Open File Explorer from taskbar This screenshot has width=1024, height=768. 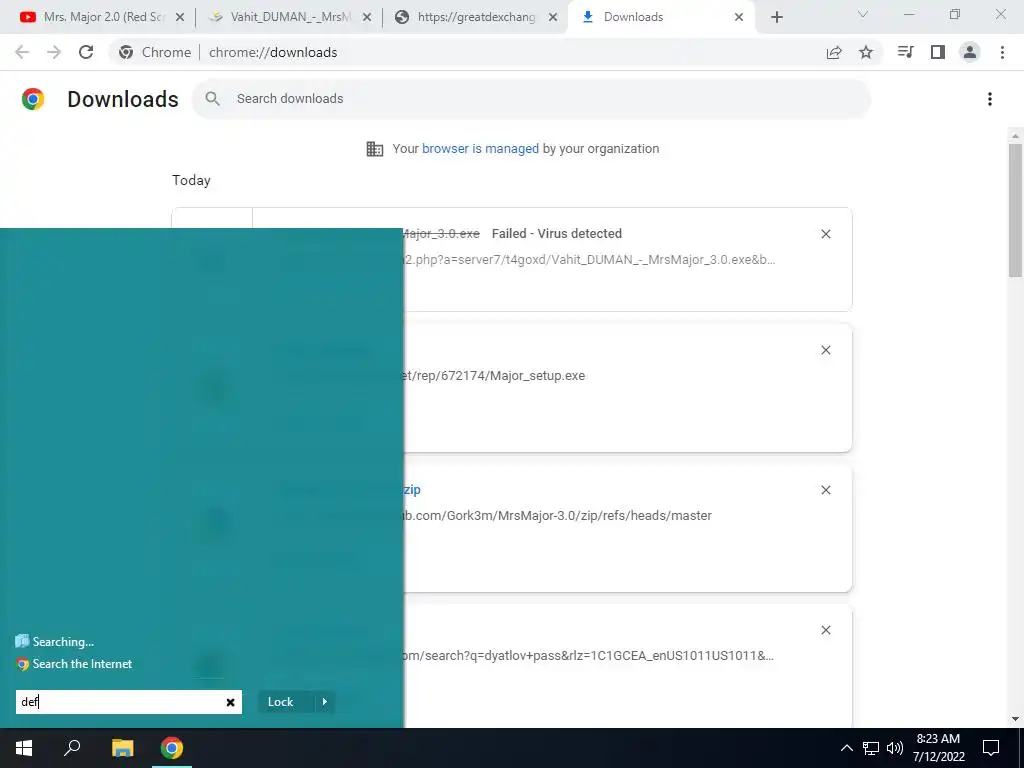123,748
